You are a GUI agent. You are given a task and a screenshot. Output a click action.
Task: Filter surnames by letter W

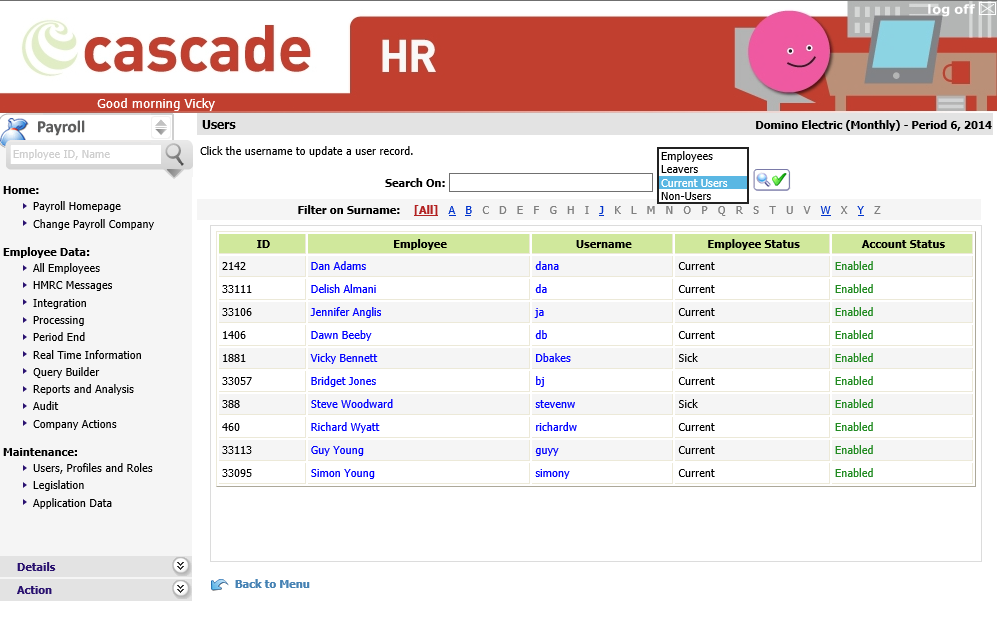pos(825,210)
